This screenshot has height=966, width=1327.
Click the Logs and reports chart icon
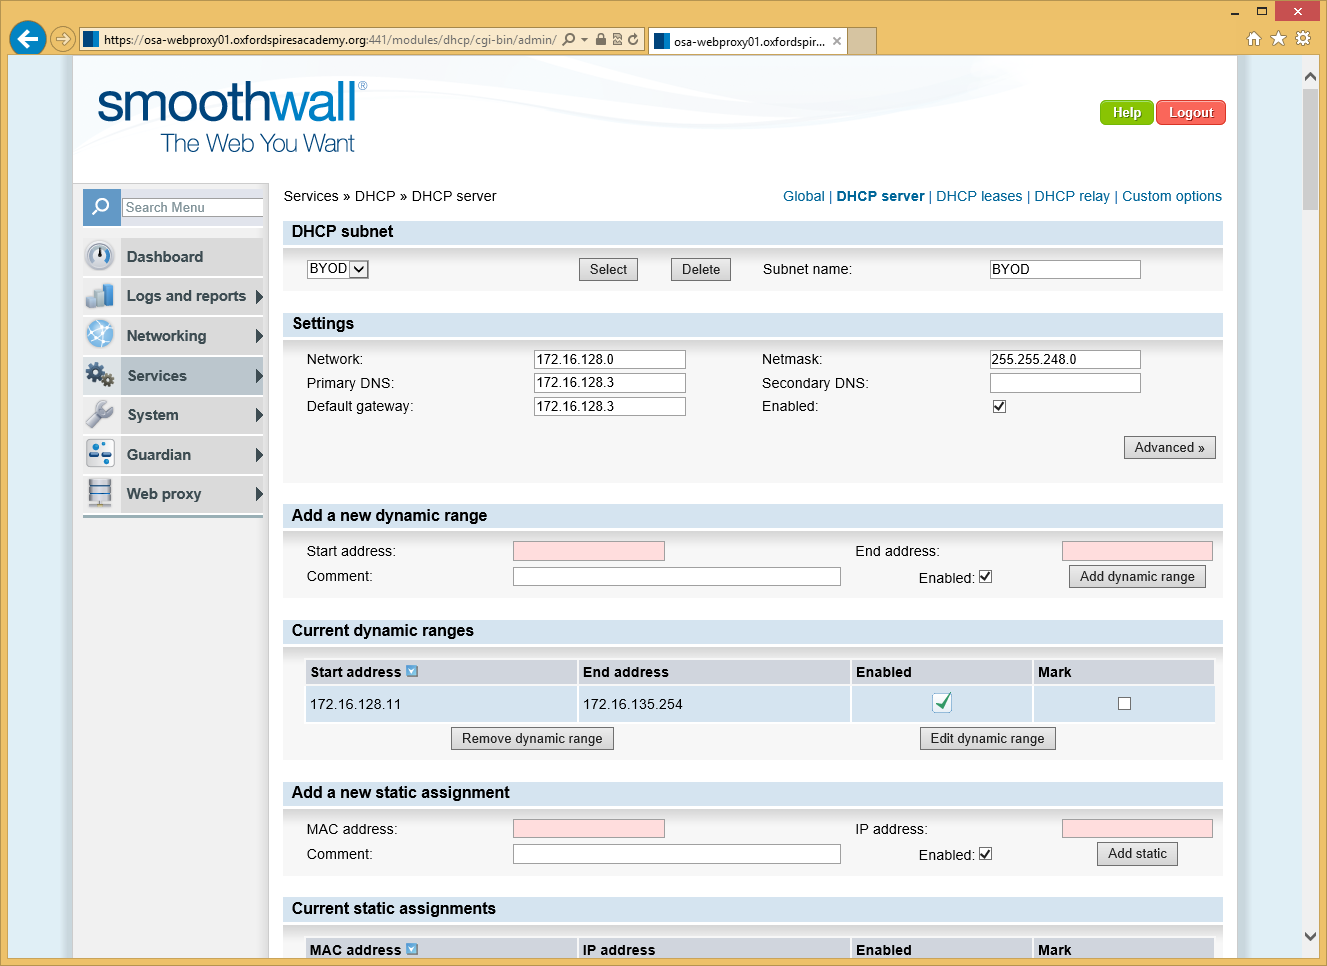coord(100,296)
